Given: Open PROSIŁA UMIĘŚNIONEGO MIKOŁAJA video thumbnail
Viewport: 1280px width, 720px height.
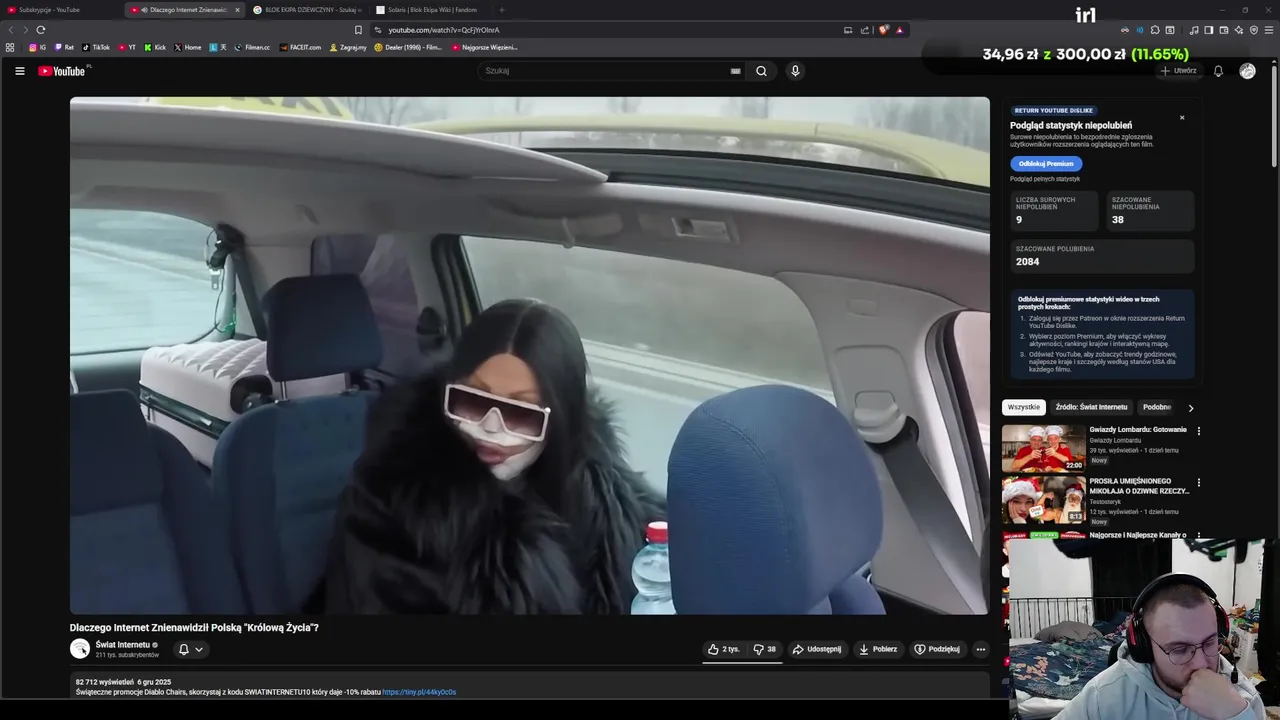Looking at the screenshot, I should click(x=1044, y=500).
